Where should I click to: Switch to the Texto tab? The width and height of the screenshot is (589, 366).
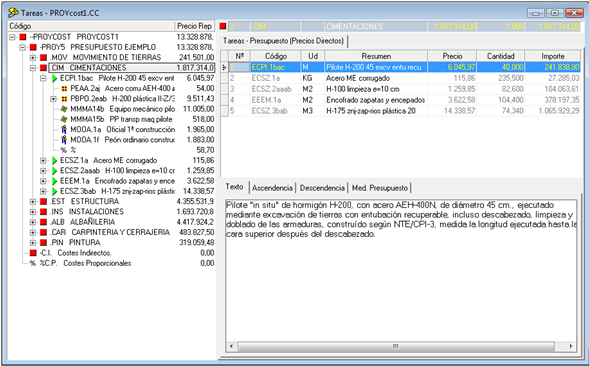[x=234, y=187]
